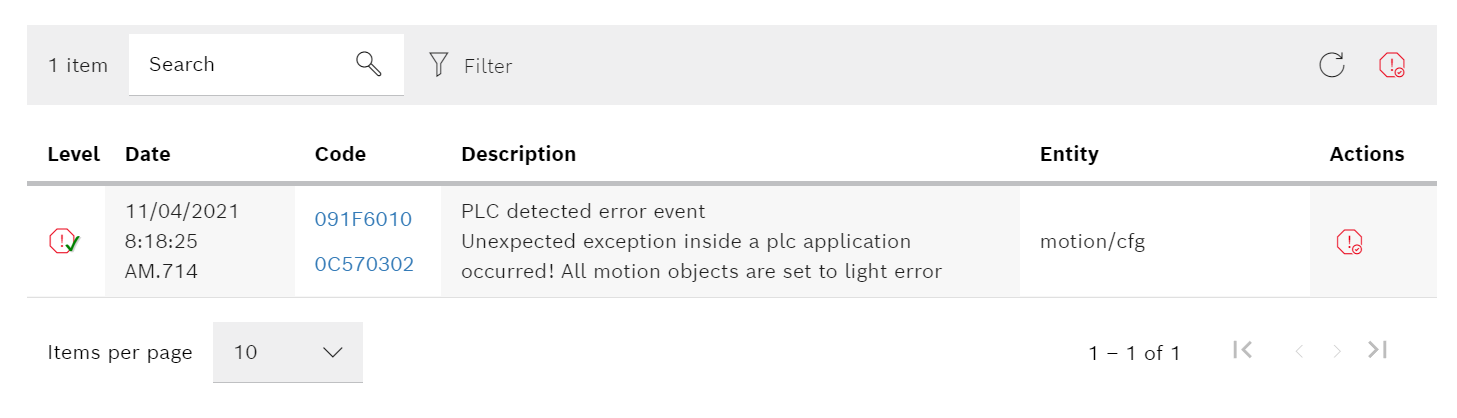Click the Filter label
Viewport: 1457px width, 418px height.
(488, 66)
